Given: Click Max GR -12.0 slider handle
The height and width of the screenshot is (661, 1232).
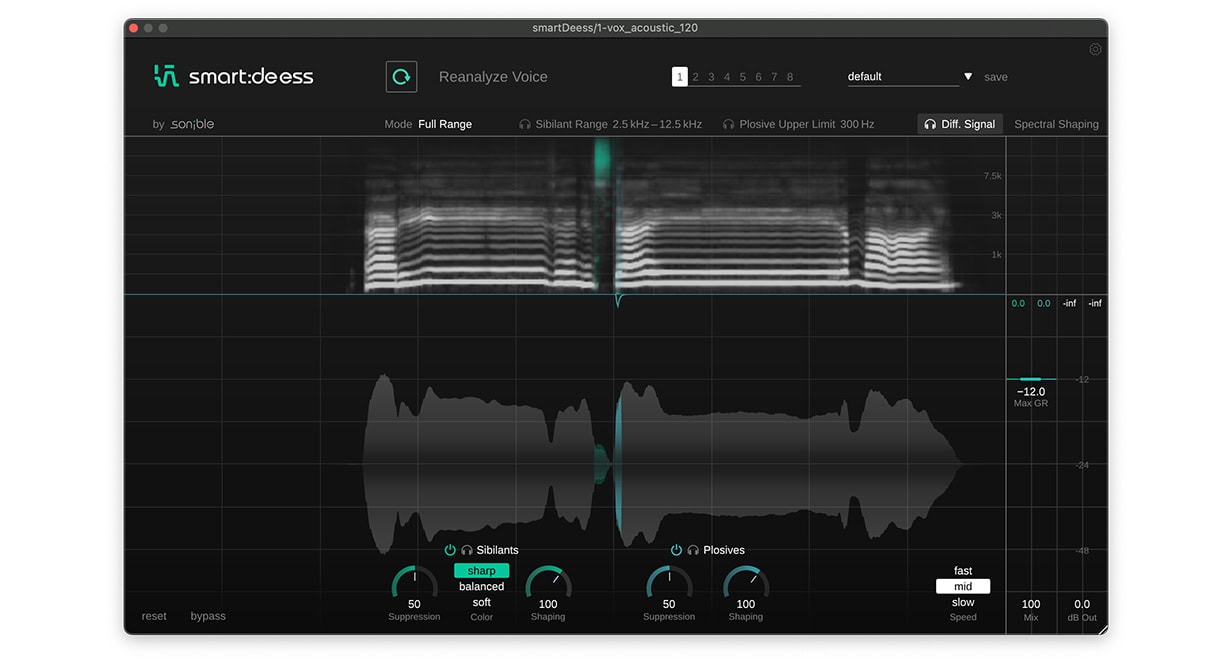Looking at the screenshot, I should (x=1030, y=379).
